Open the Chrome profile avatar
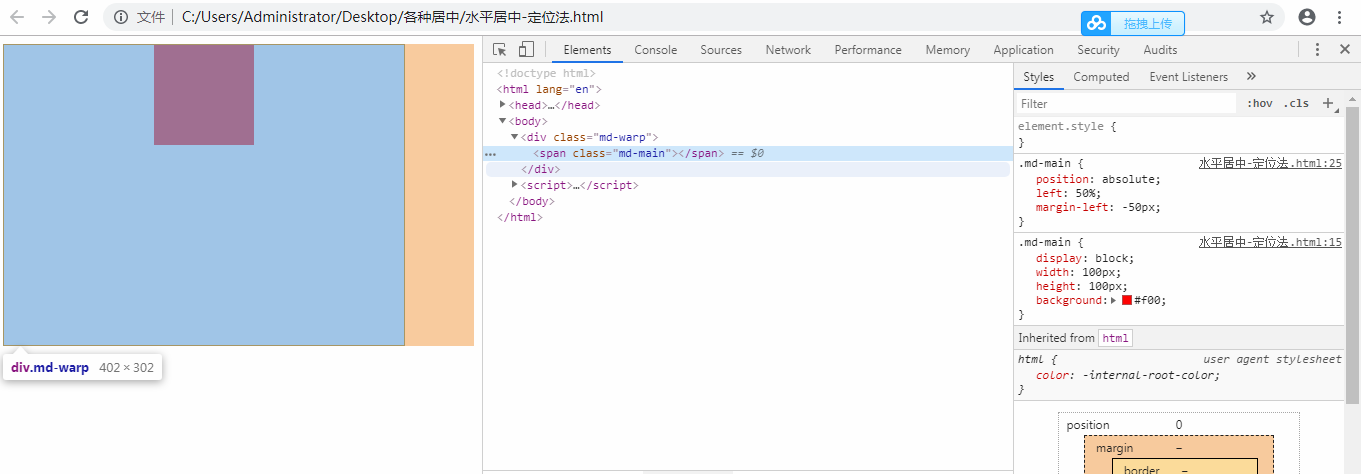Viewport: 1361px width, 474px height. [1307, 17]
